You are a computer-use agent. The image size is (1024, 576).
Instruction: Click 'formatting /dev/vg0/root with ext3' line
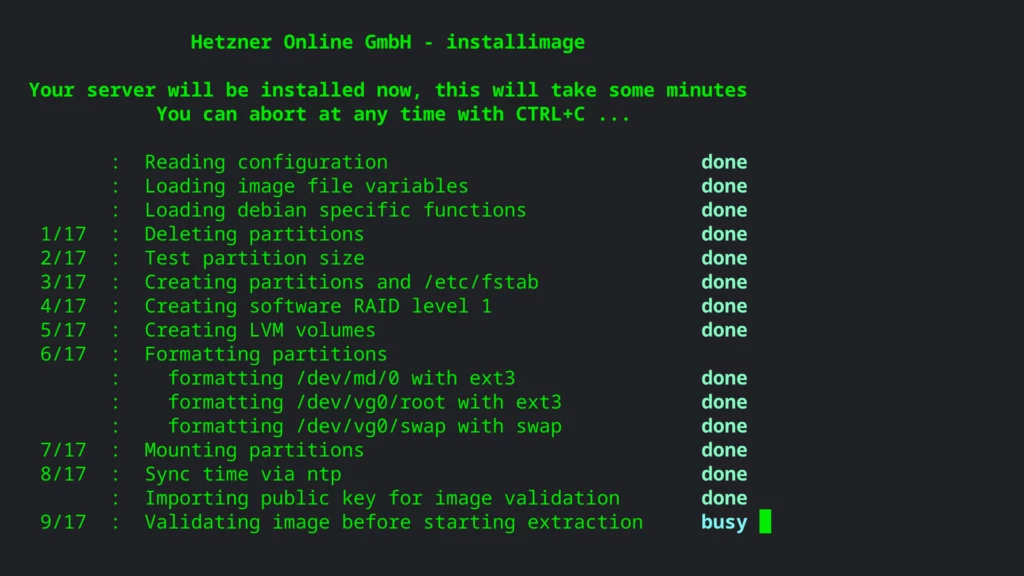(x=364, y=402)
